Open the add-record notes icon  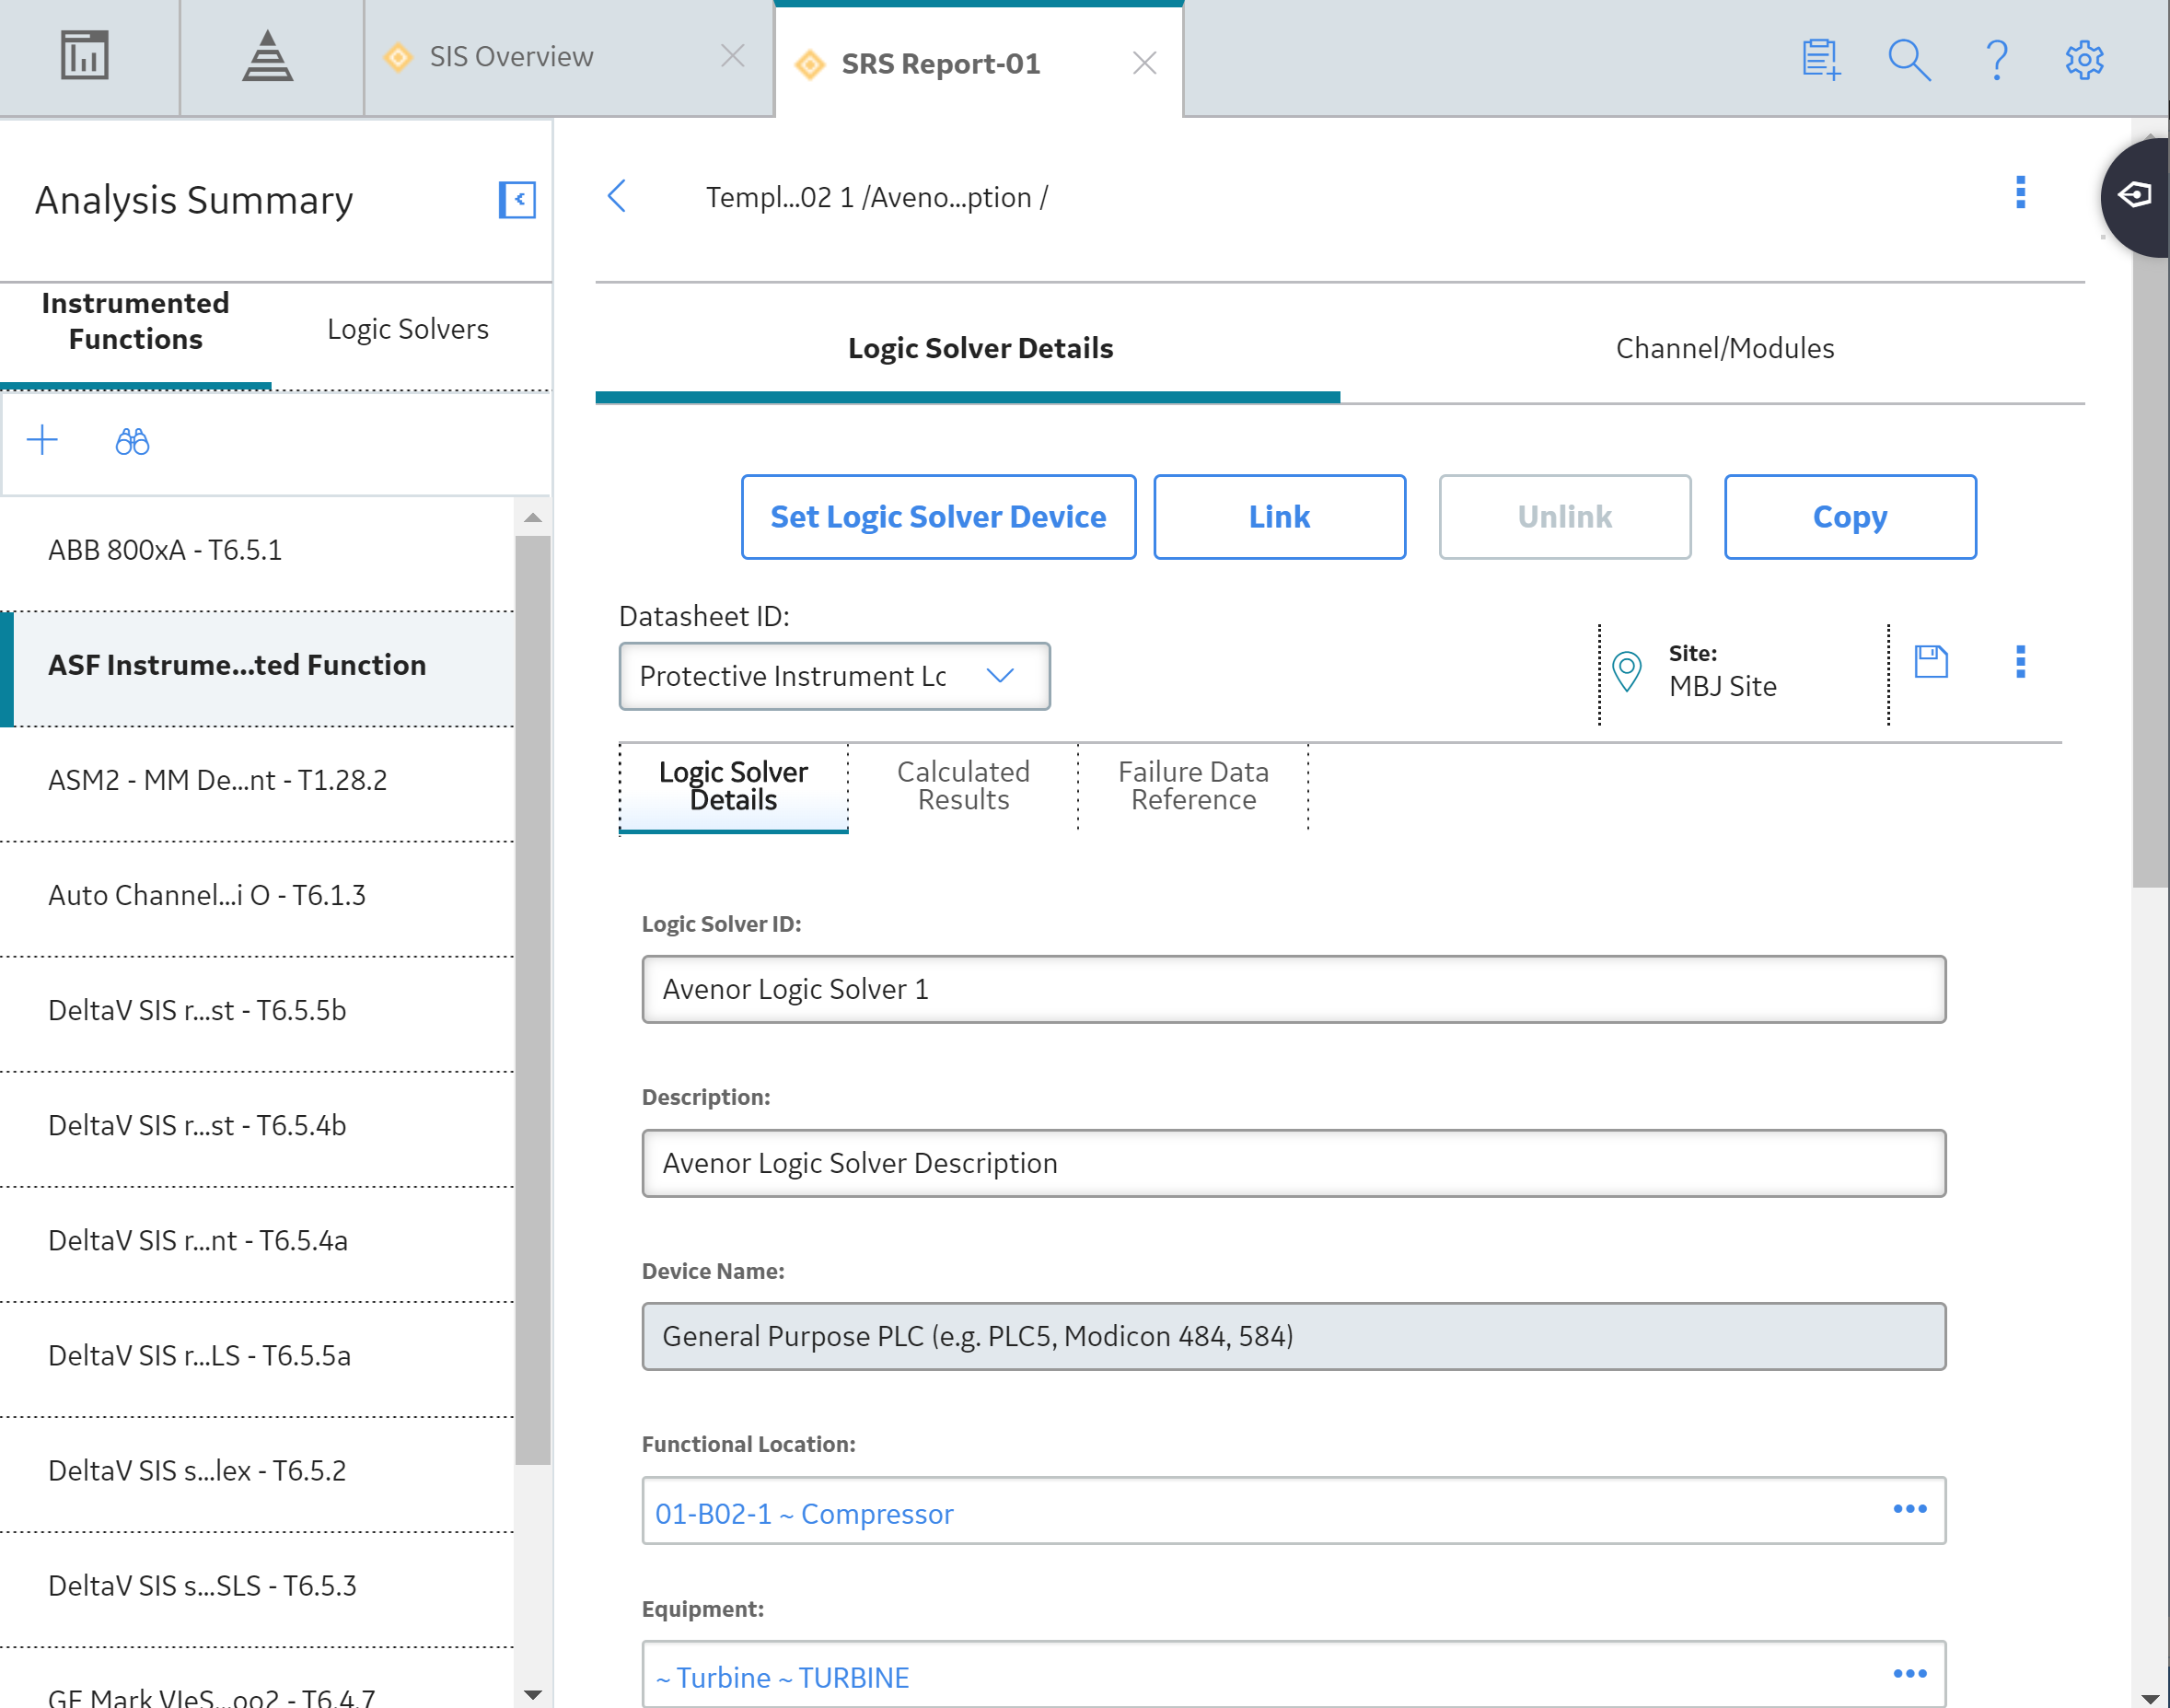[x=1820, y=59]
